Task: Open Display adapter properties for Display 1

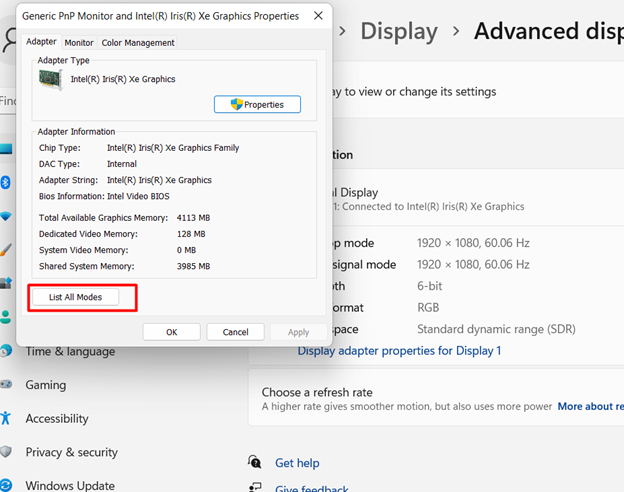Action: (399, 351)
